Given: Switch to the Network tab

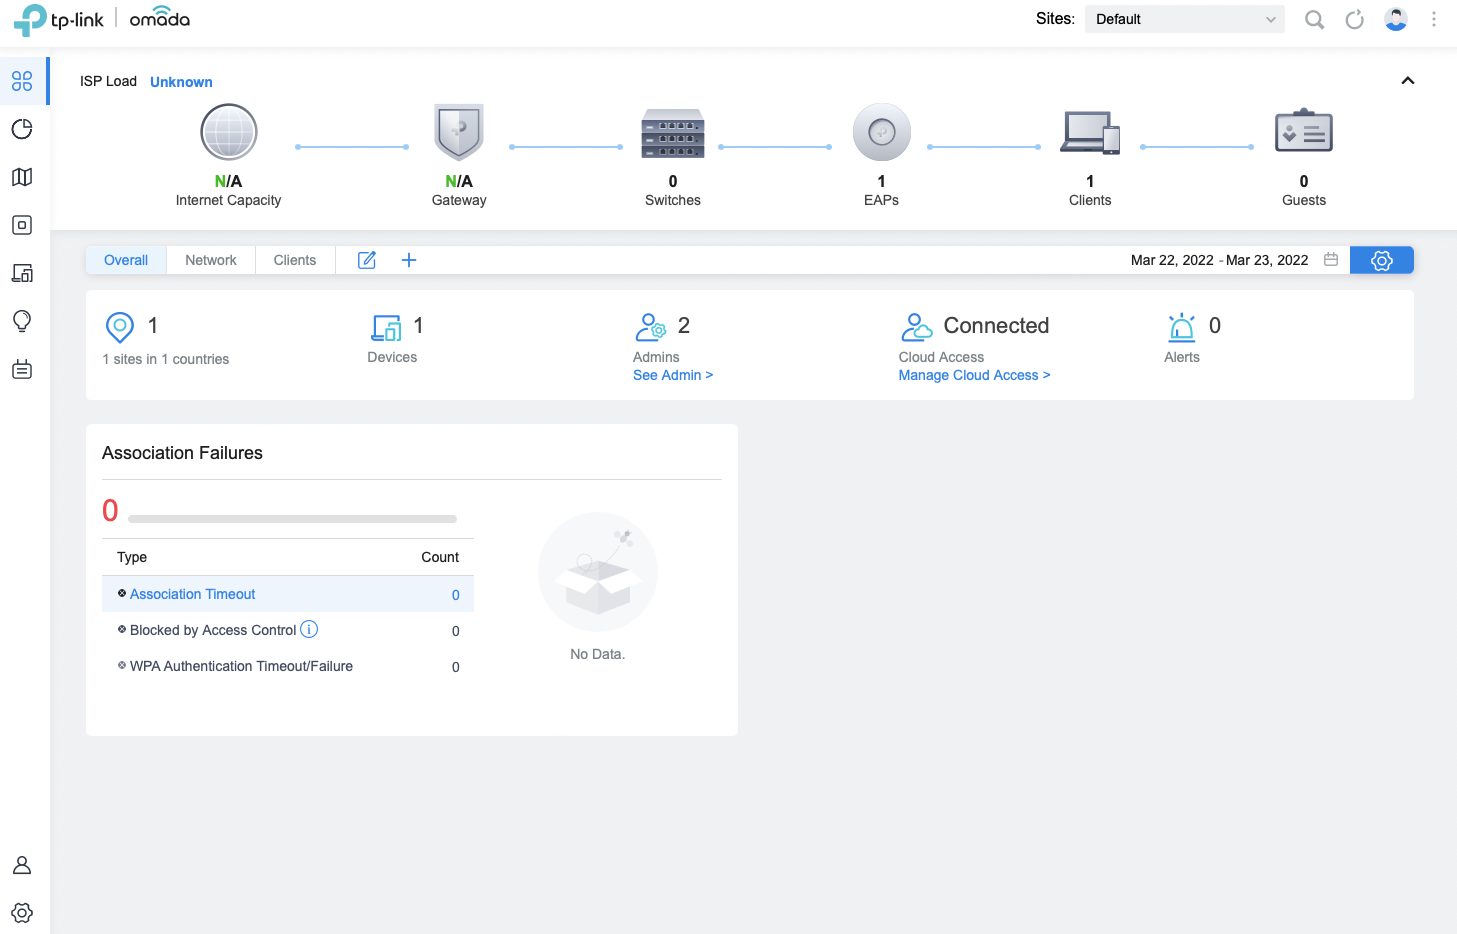Looking at the screenshot, I should click(211, 260).
